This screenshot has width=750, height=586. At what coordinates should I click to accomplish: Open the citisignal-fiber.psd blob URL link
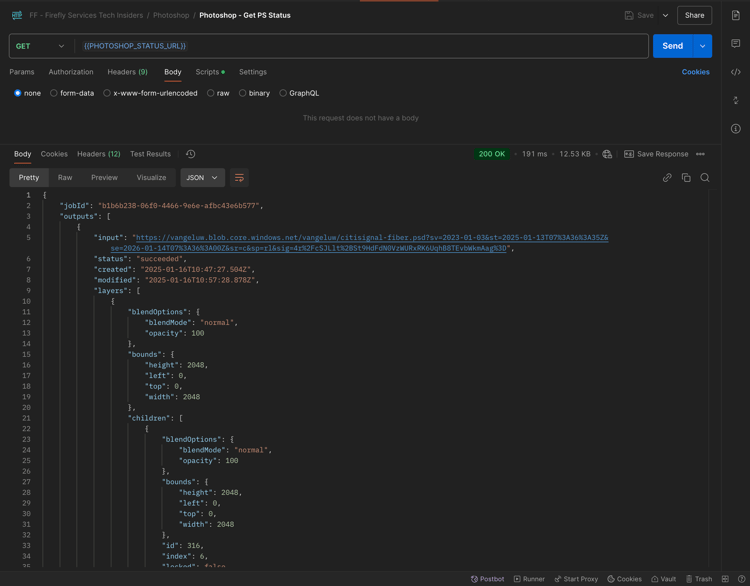point(359,243)
